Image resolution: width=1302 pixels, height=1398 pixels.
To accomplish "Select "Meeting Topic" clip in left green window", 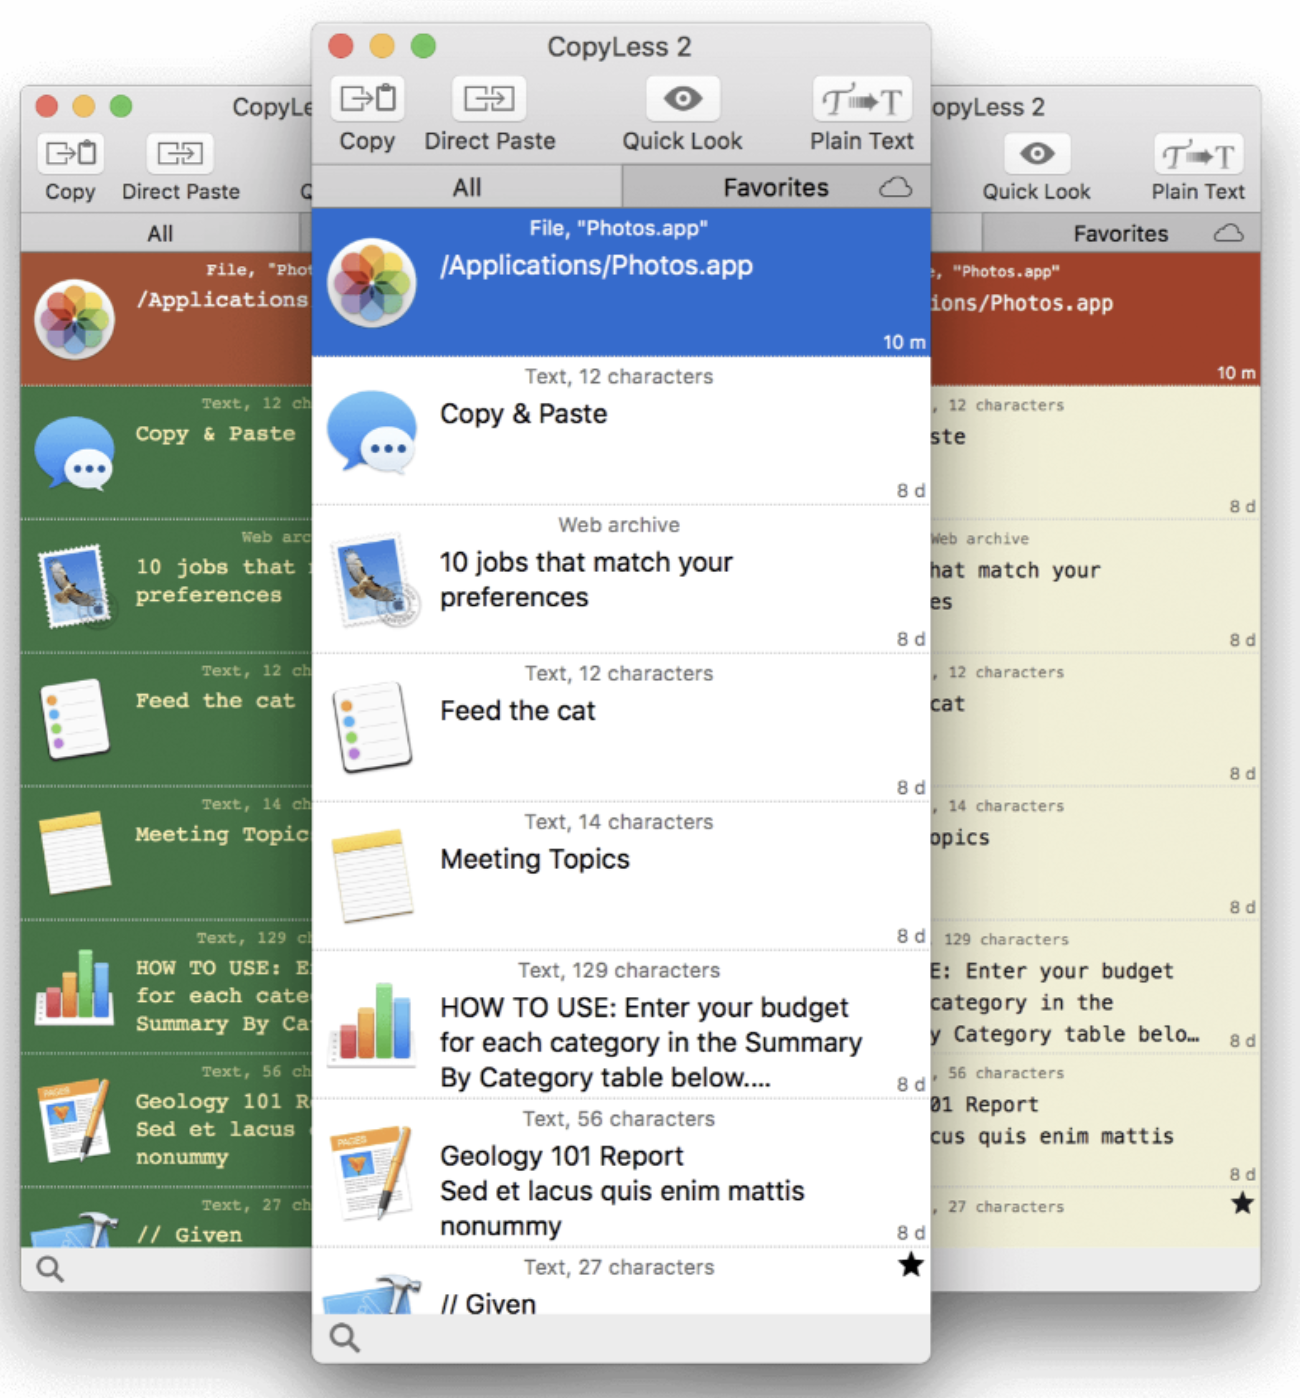I will coord(166,853).
